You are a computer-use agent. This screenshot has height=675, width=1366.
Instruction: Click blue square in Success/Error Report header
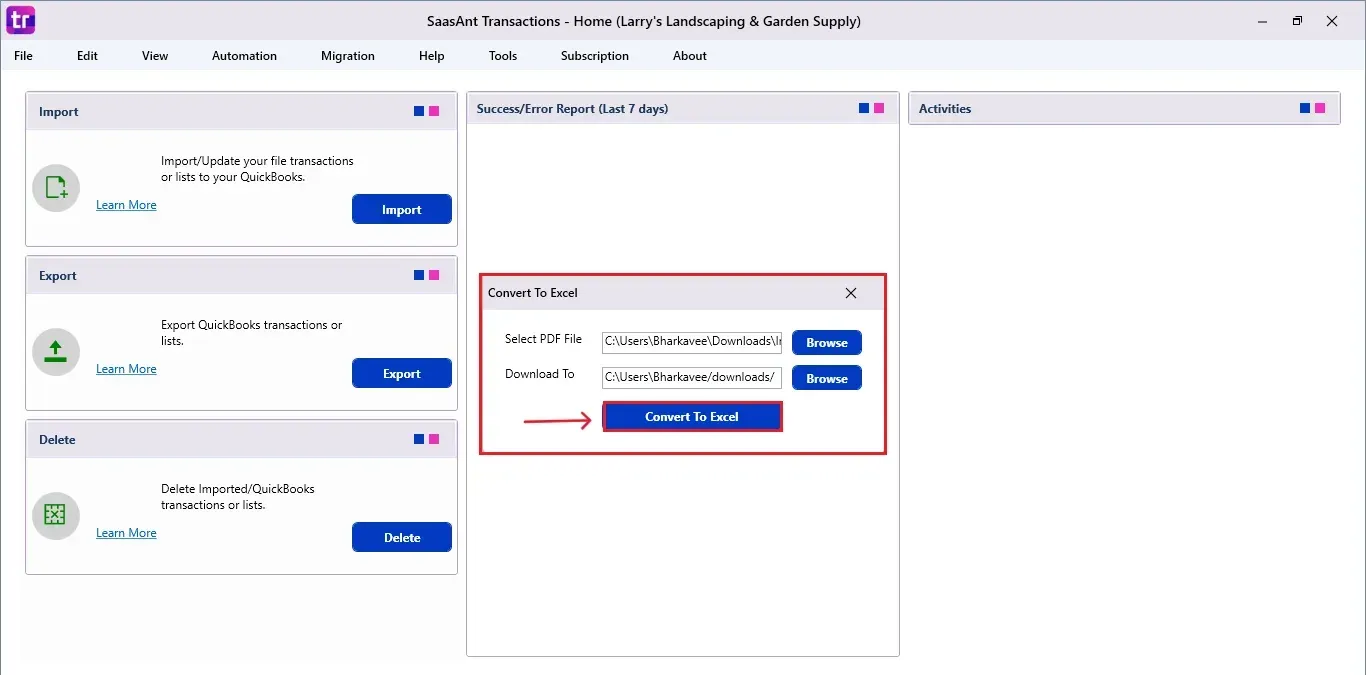coord(864,108)
